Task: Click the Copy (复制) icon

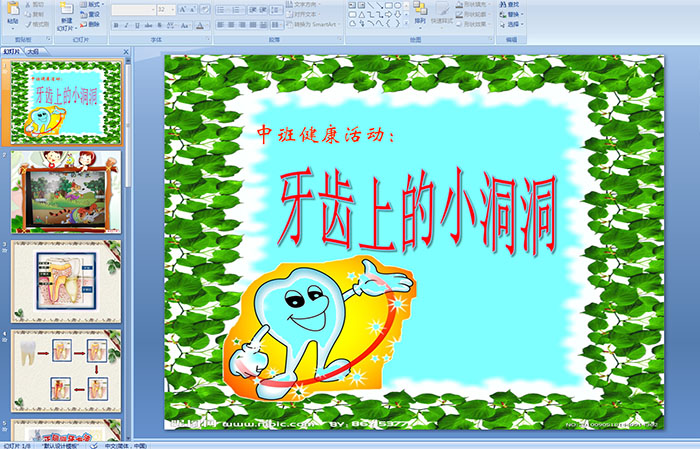Action: (x=28, y=15)
